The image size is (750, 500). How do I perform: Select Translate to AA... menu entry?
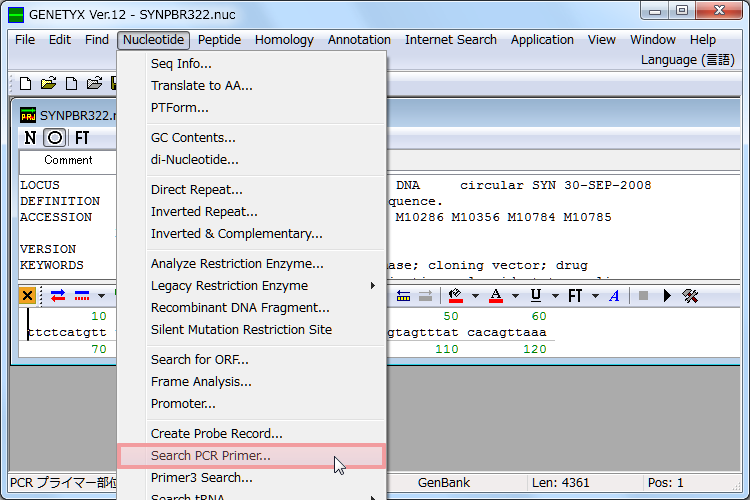(252, 86)
